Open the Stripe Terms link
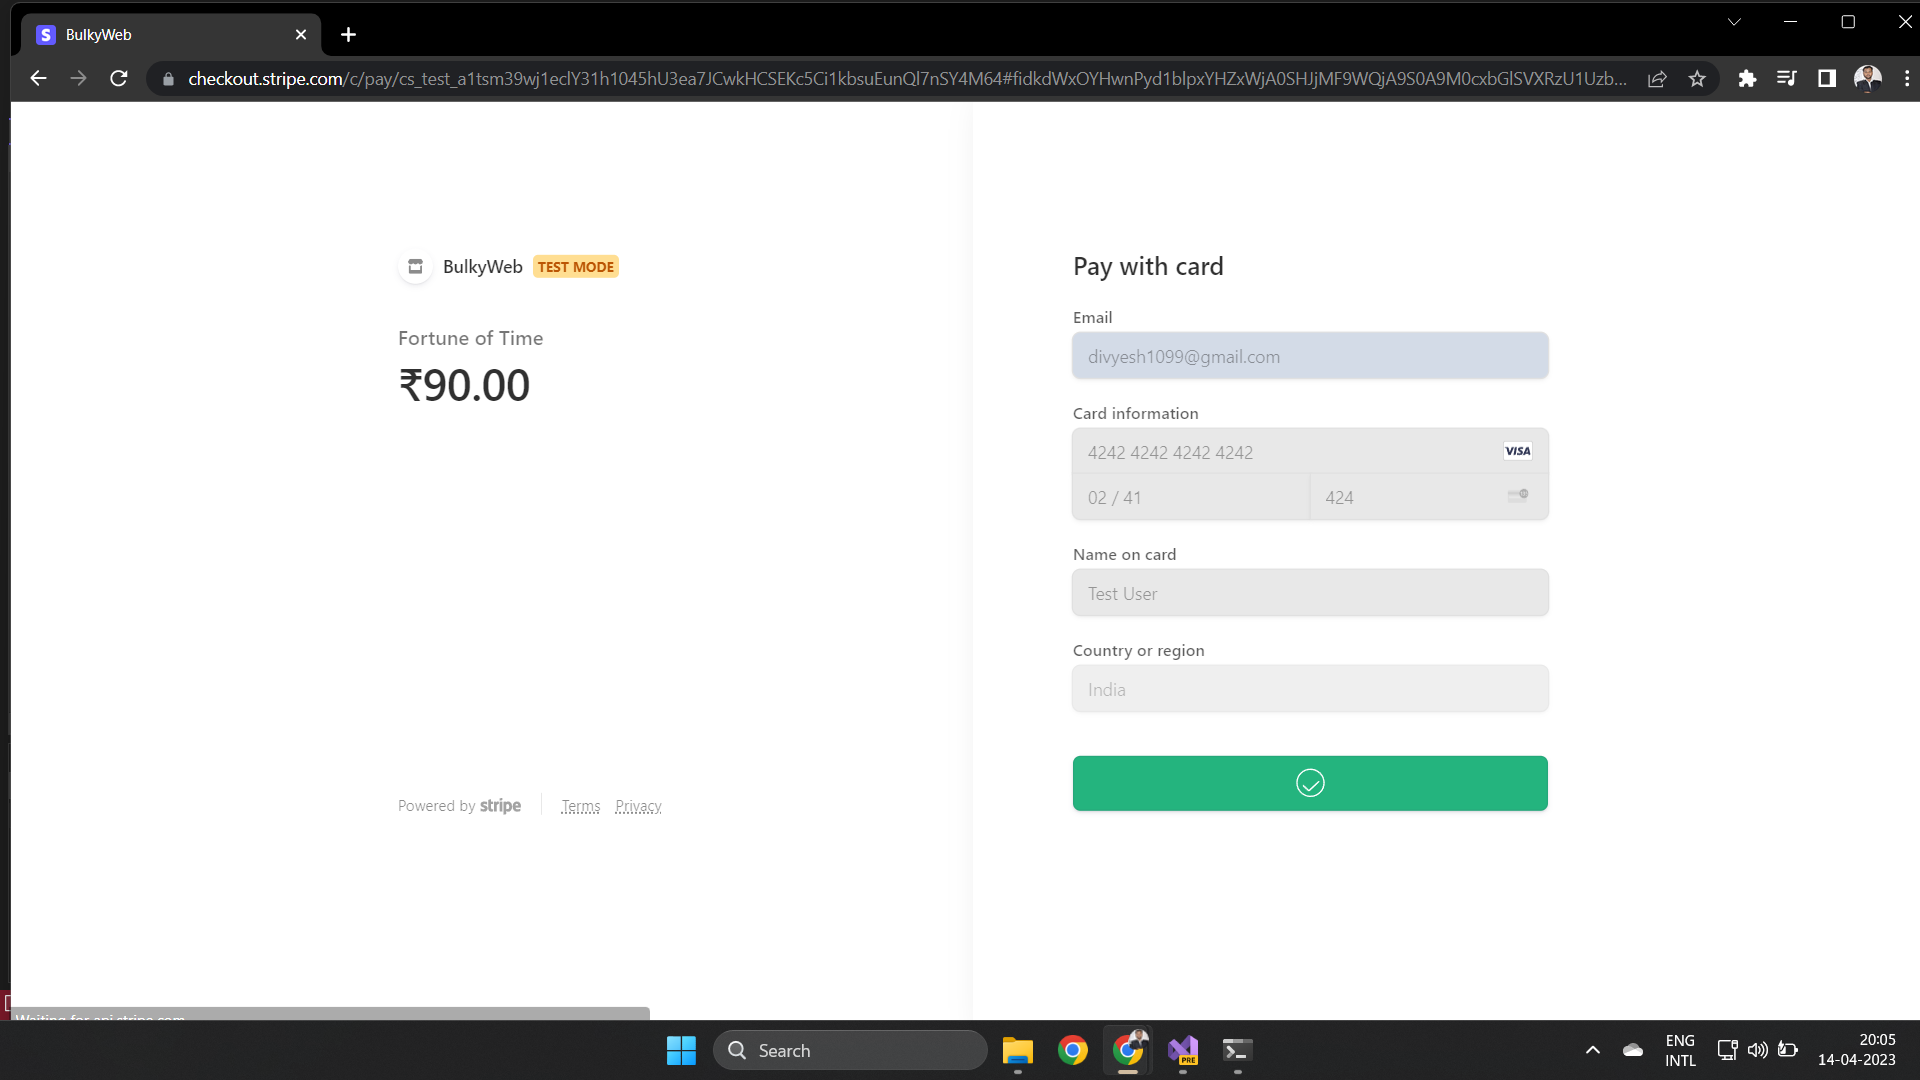This screenshot has width=1920, height=1080. point(580,806)
